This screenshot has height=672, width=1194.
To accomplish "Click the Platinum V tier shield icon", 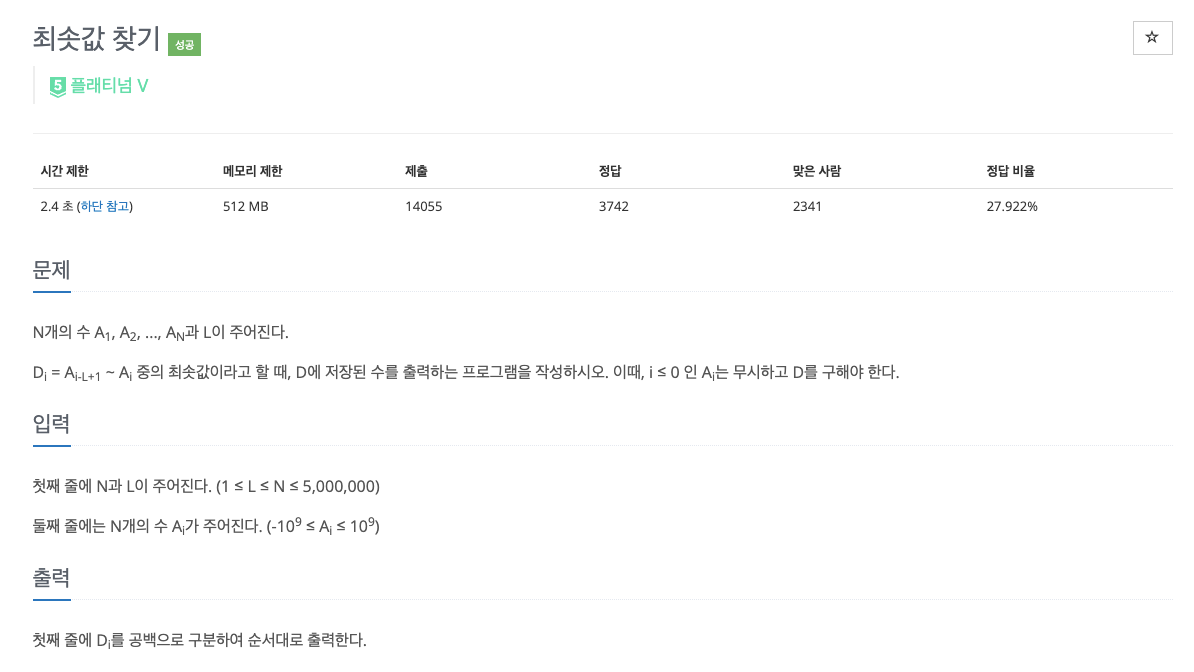I will [x=57, y=86].
